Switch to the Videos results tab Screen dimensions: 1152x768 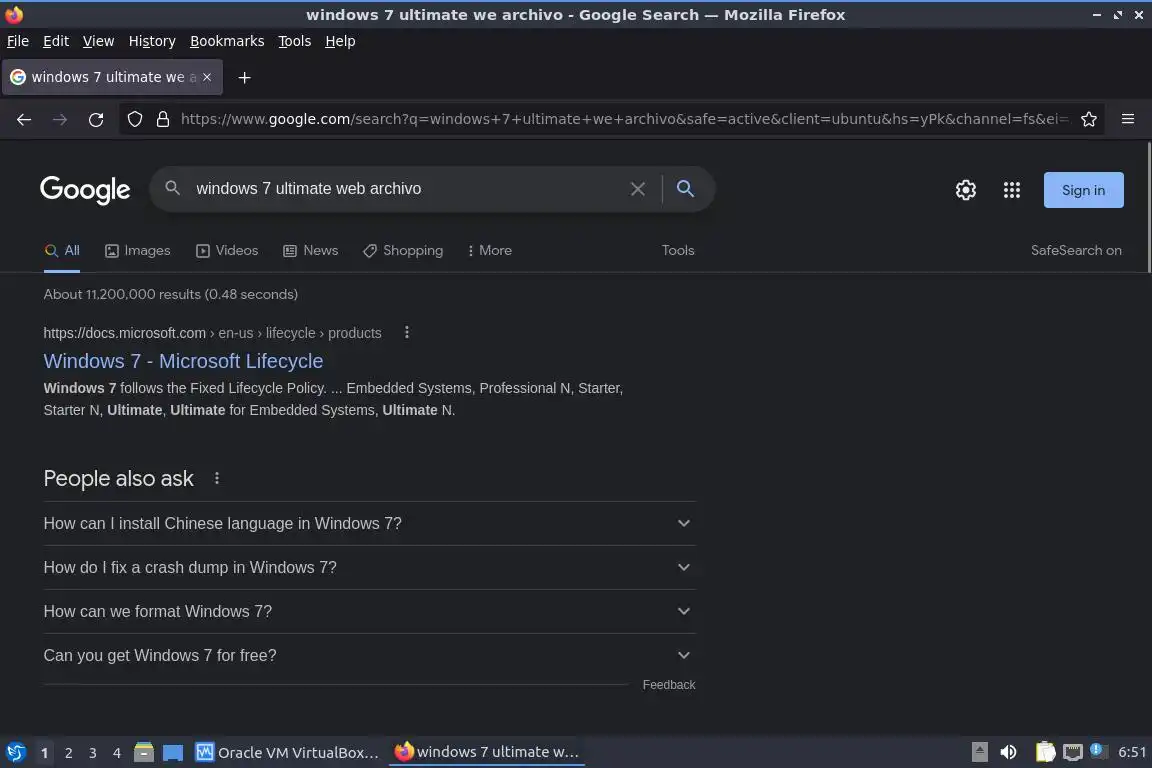tap(227, 251)
